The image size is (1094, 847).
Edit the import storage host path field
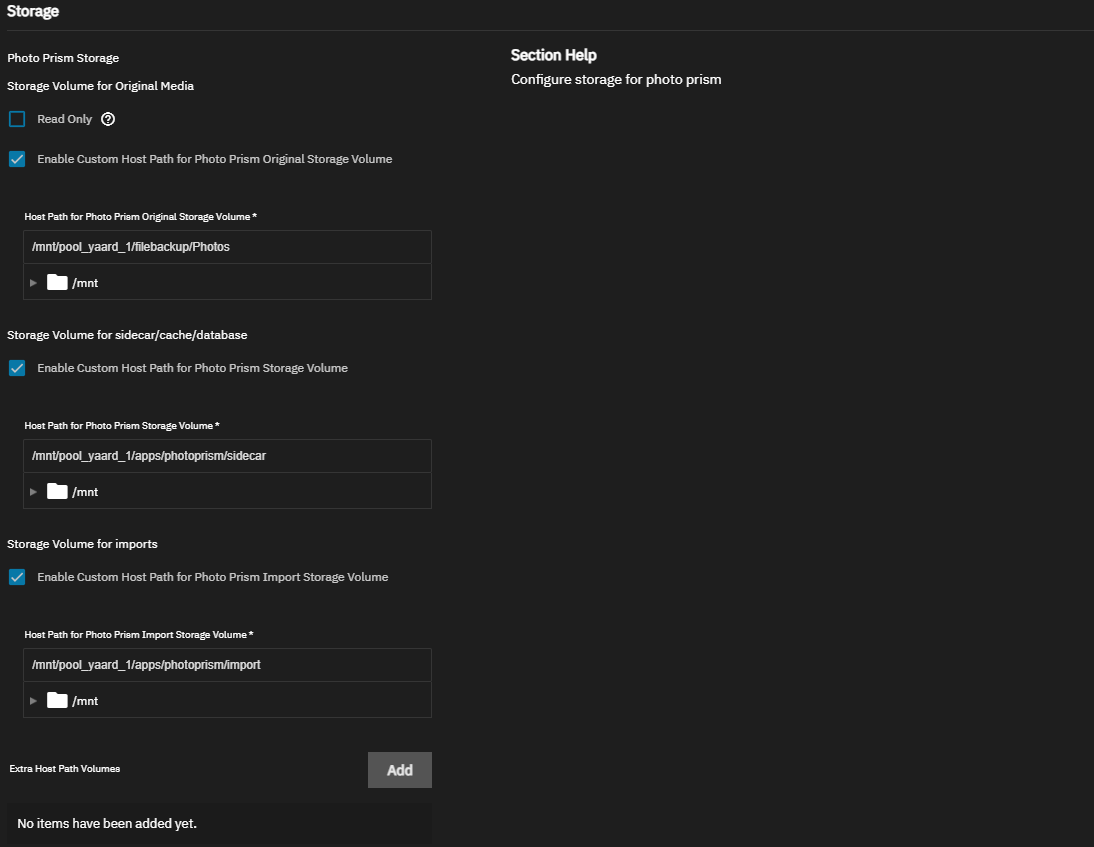[x=227, y=665]
